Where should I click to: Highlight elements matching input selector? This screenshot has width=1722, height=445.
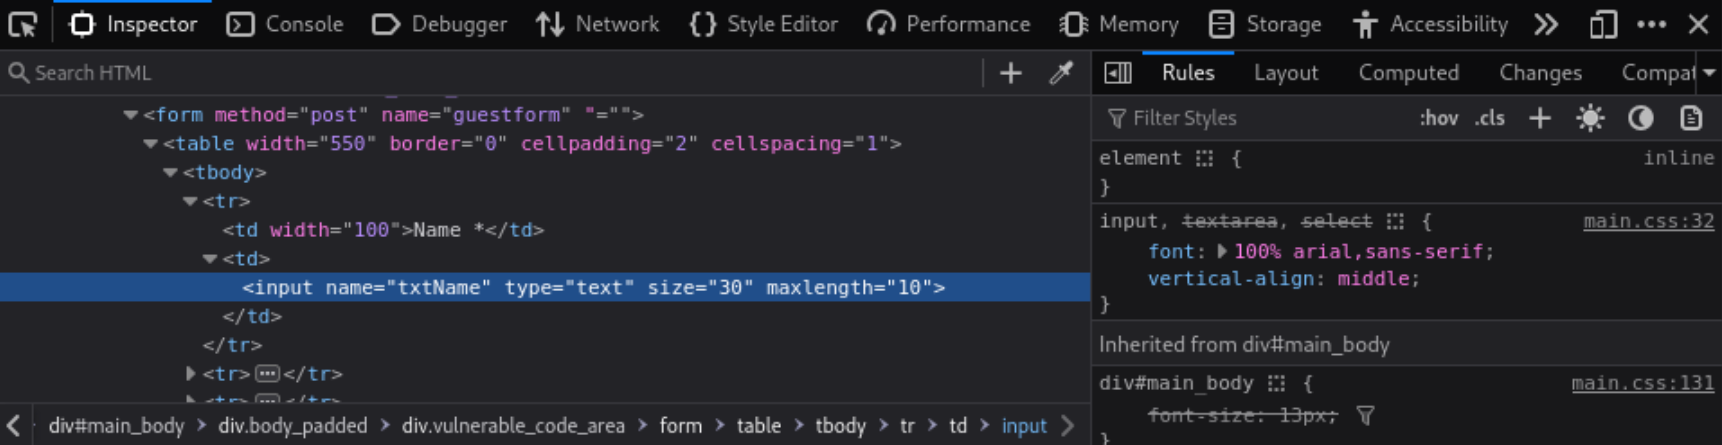point(1396,221)
